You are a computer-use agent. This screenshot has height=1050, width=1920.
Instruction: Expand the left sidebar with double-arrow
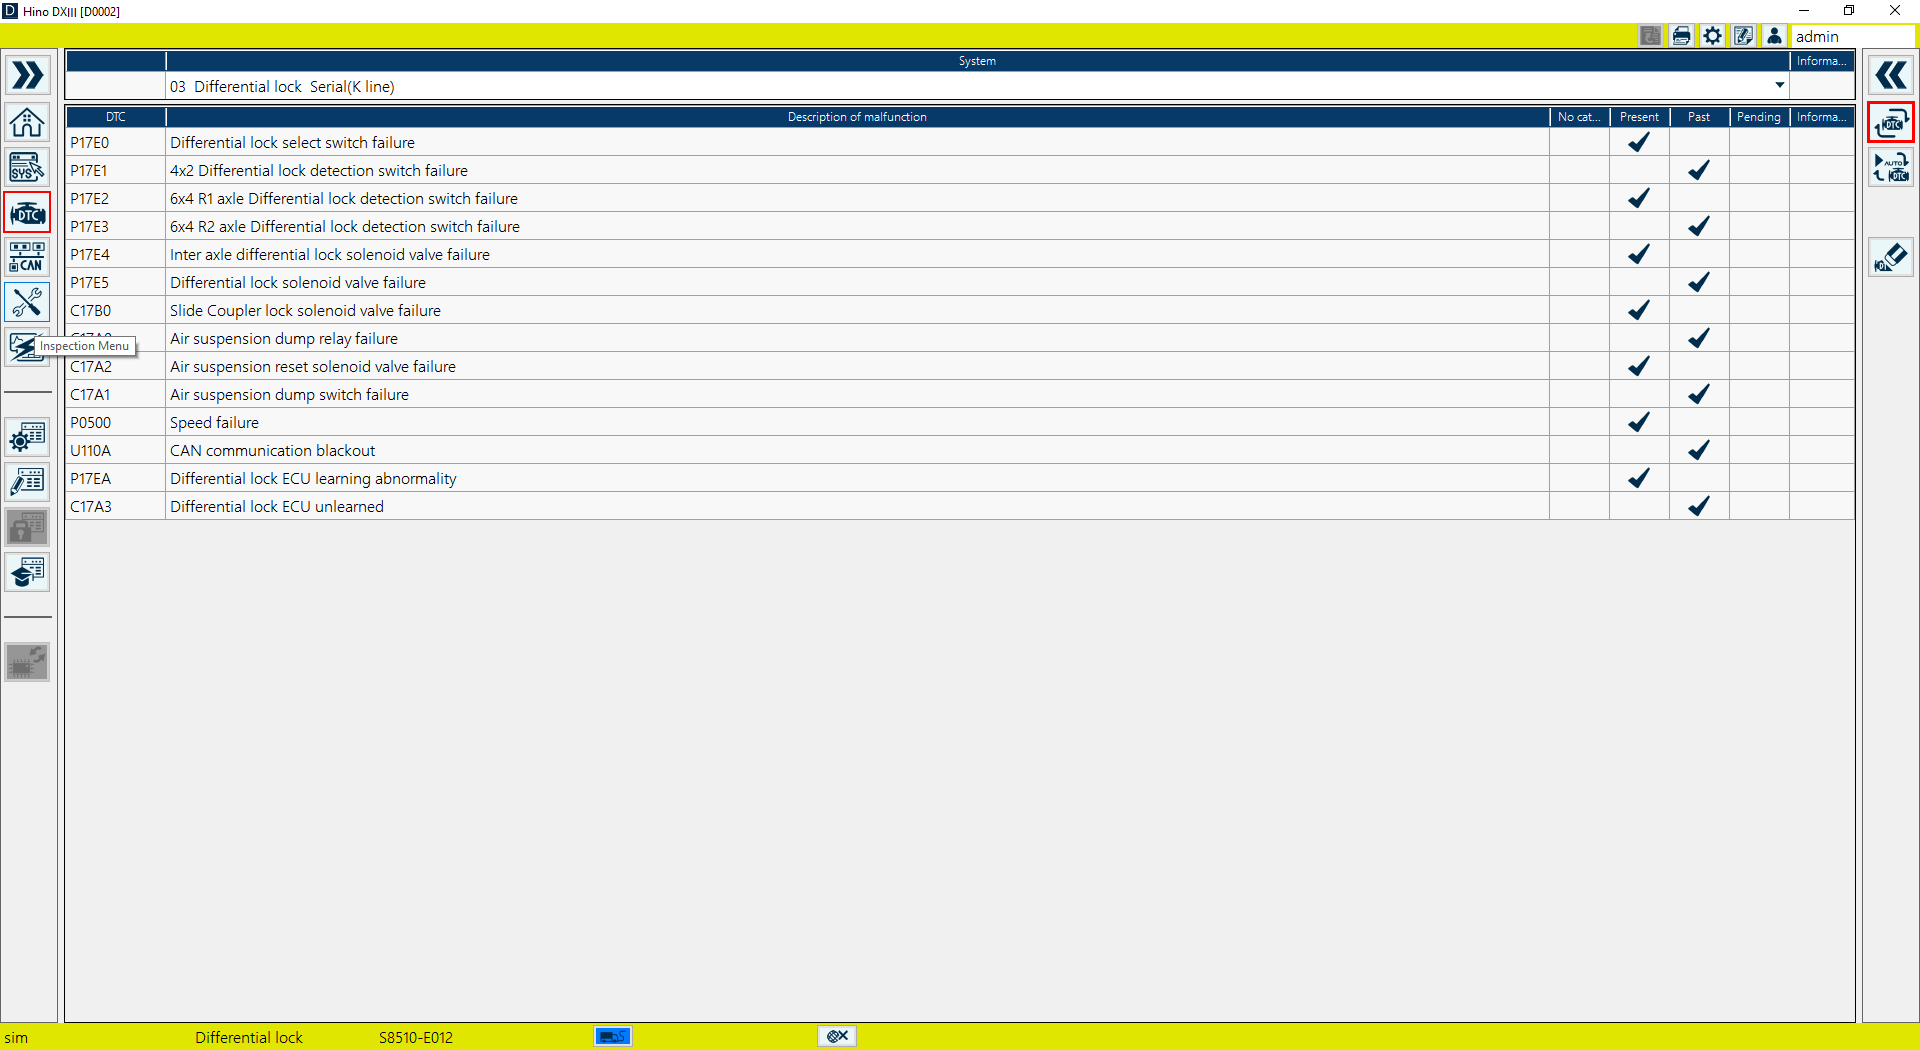[27, 76]
